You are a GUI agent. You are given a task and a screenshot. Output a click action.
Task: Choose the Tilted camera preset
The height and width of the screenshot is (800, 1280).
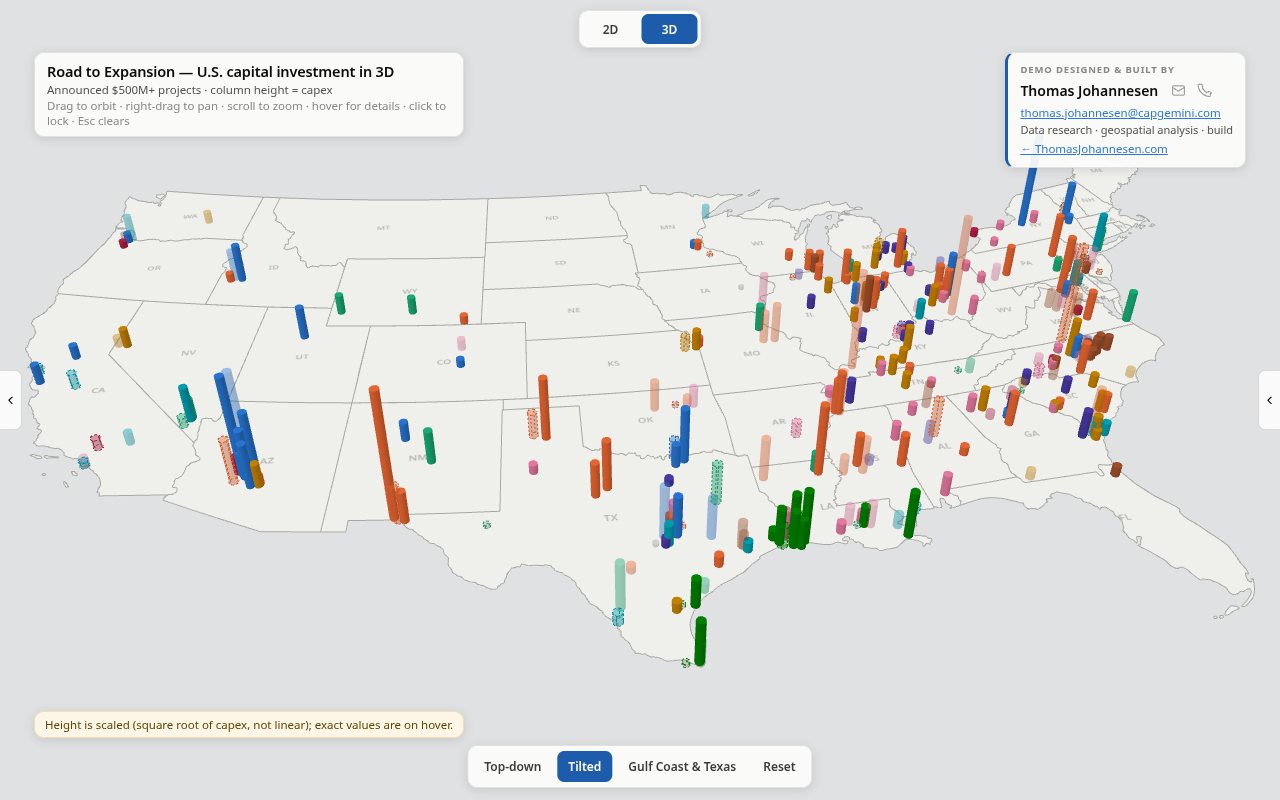584,767
